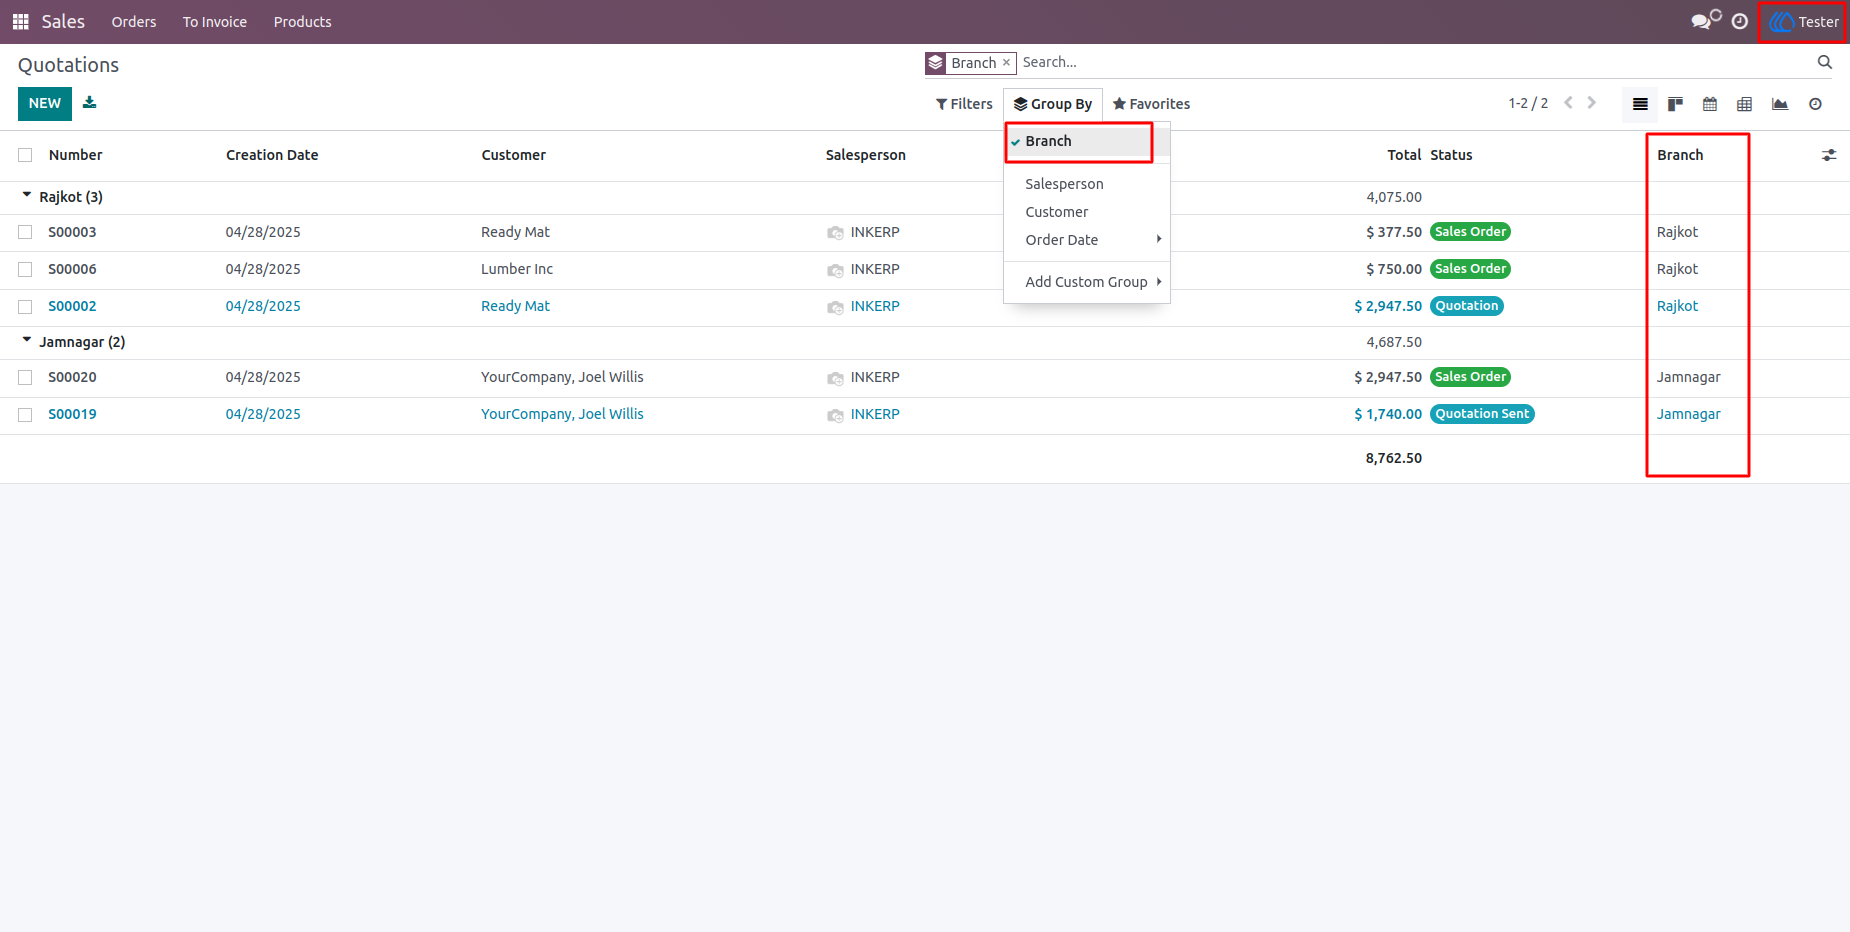Open the To Invoice menu
The width and height of the screenshot is (1850, 932).
[x=215, y=22]
